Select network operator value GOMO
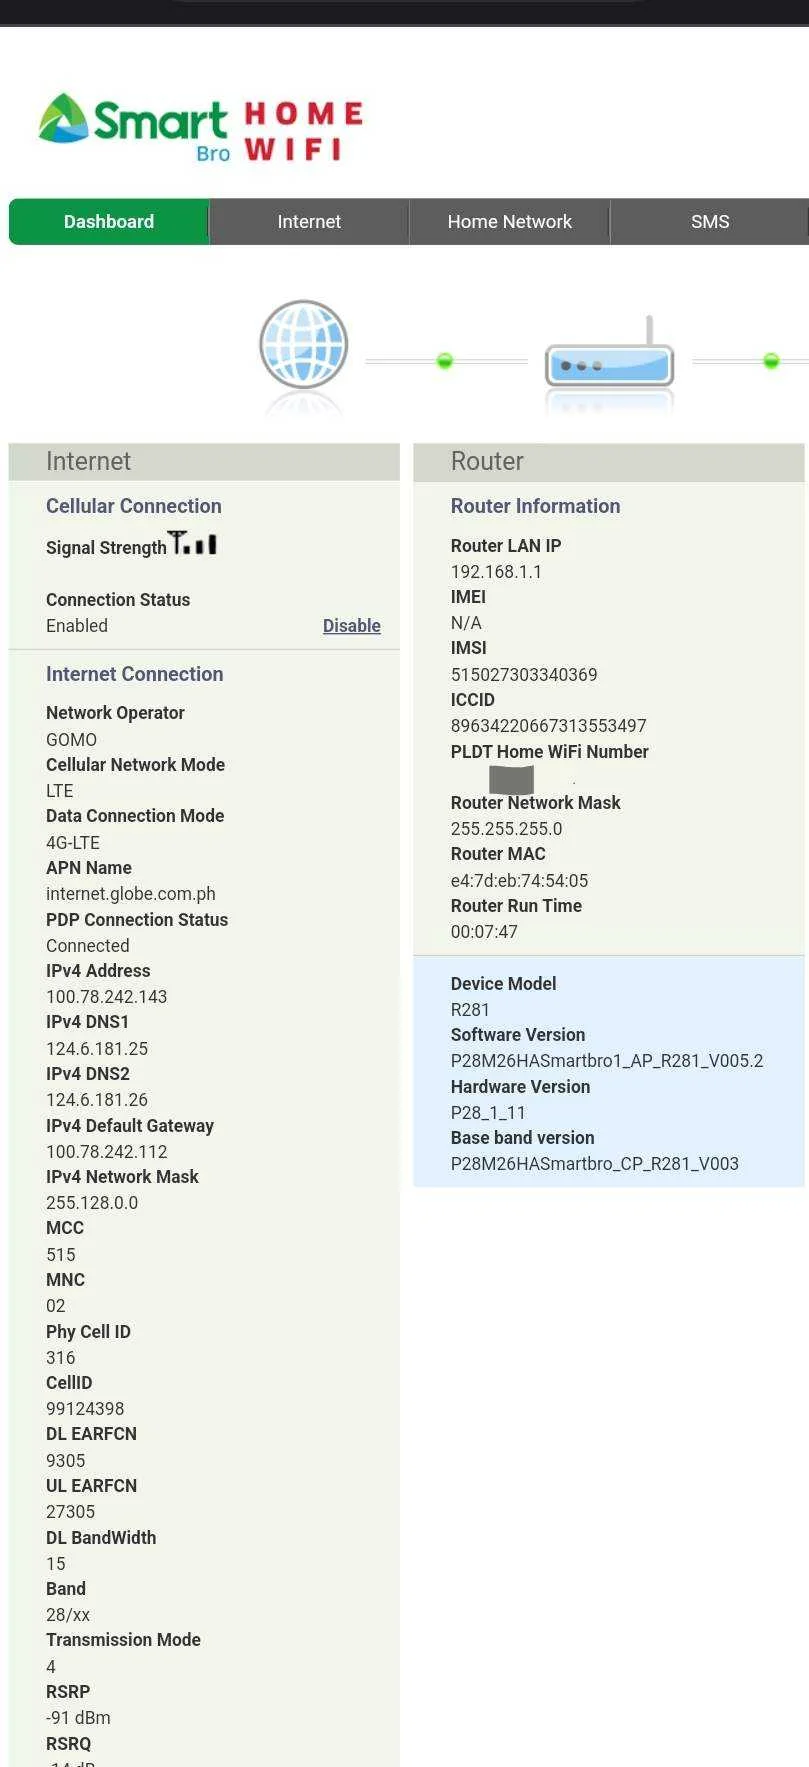This screenshot has height=1767, width=809. pos(71,740)
